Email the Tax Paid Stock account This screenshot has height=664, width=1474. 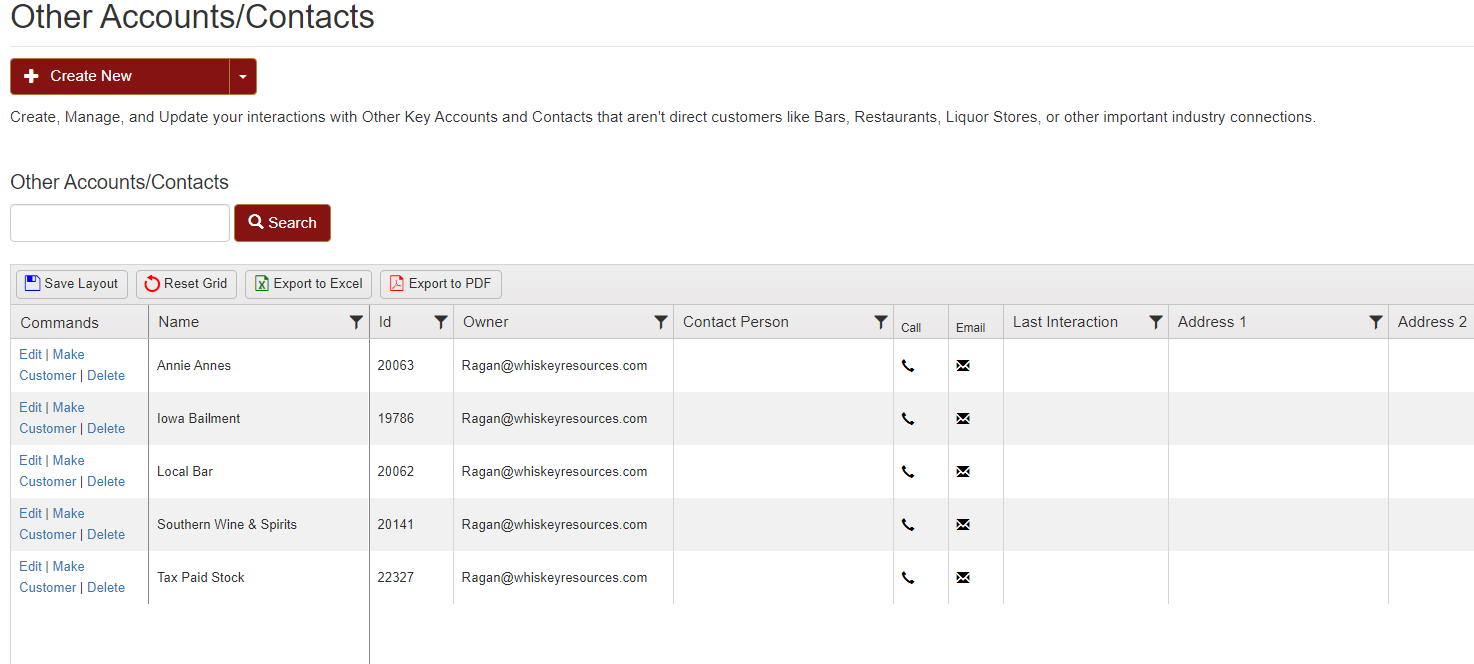963,578
